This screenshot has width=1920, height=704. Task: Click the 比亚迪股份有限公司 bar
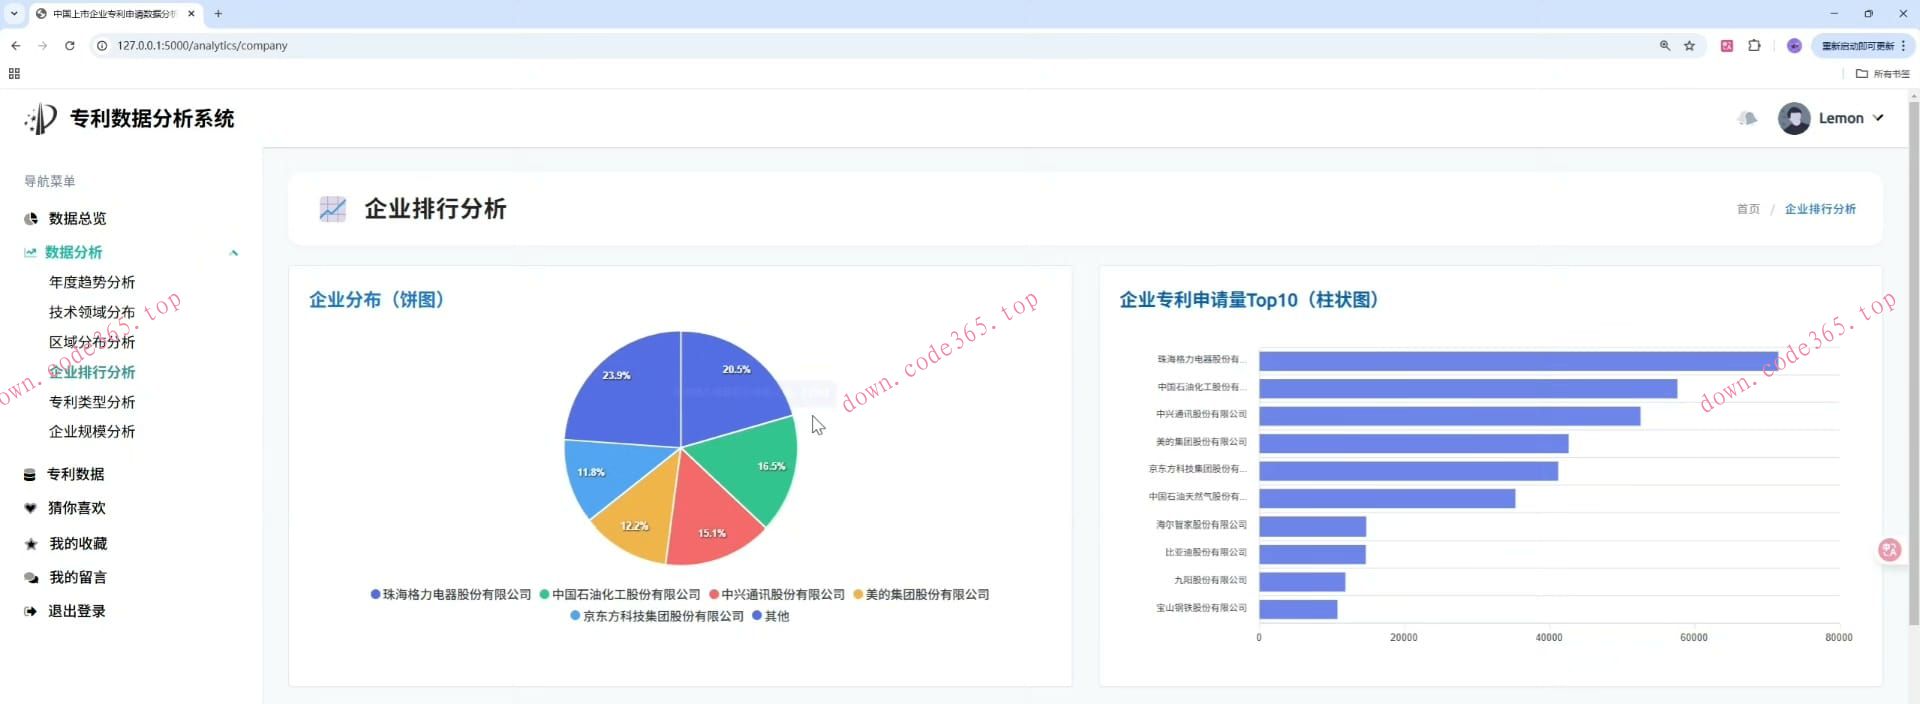tap(1312, 554)
